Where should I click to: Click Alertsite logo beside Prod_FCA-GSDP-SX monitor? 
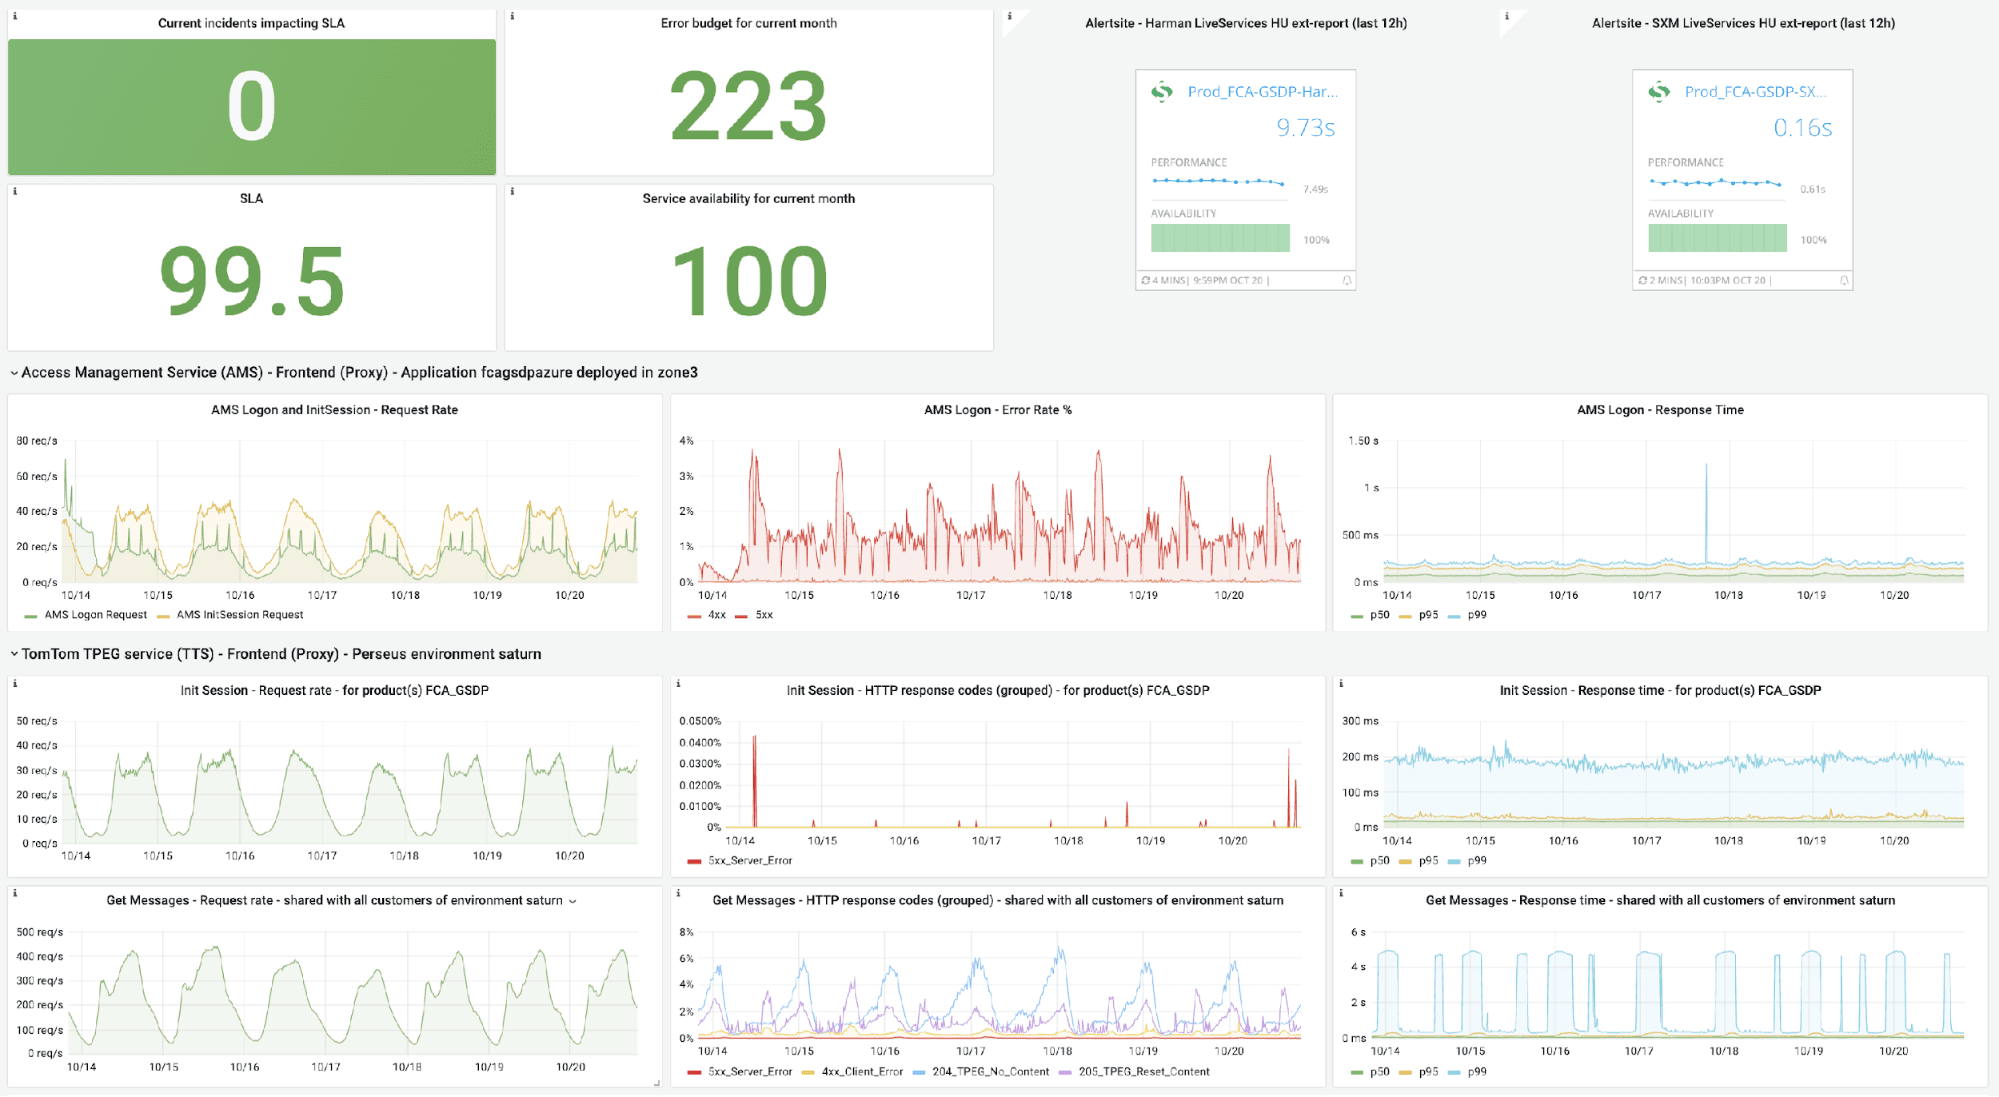click(x=1659, y=92)
